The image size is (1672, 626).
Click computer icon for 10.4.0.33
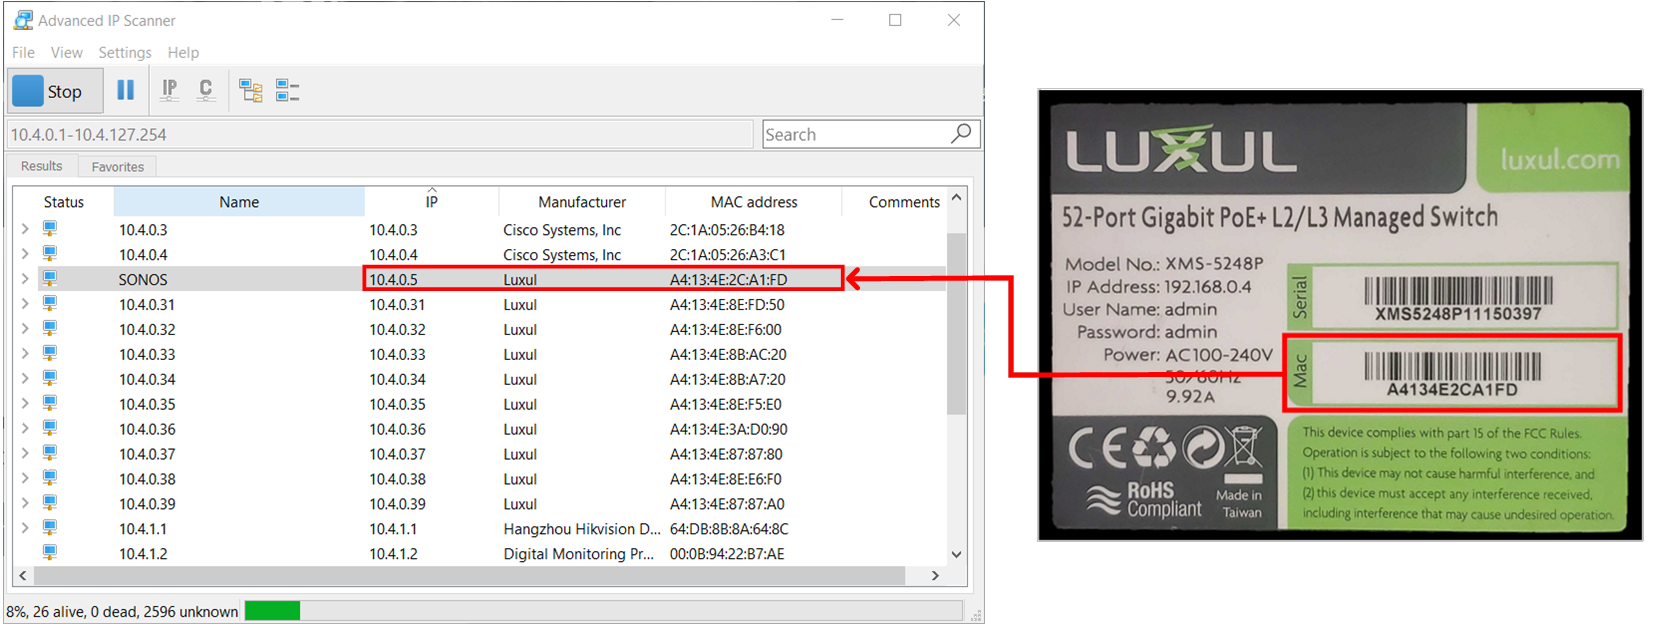tap(50, 353)
